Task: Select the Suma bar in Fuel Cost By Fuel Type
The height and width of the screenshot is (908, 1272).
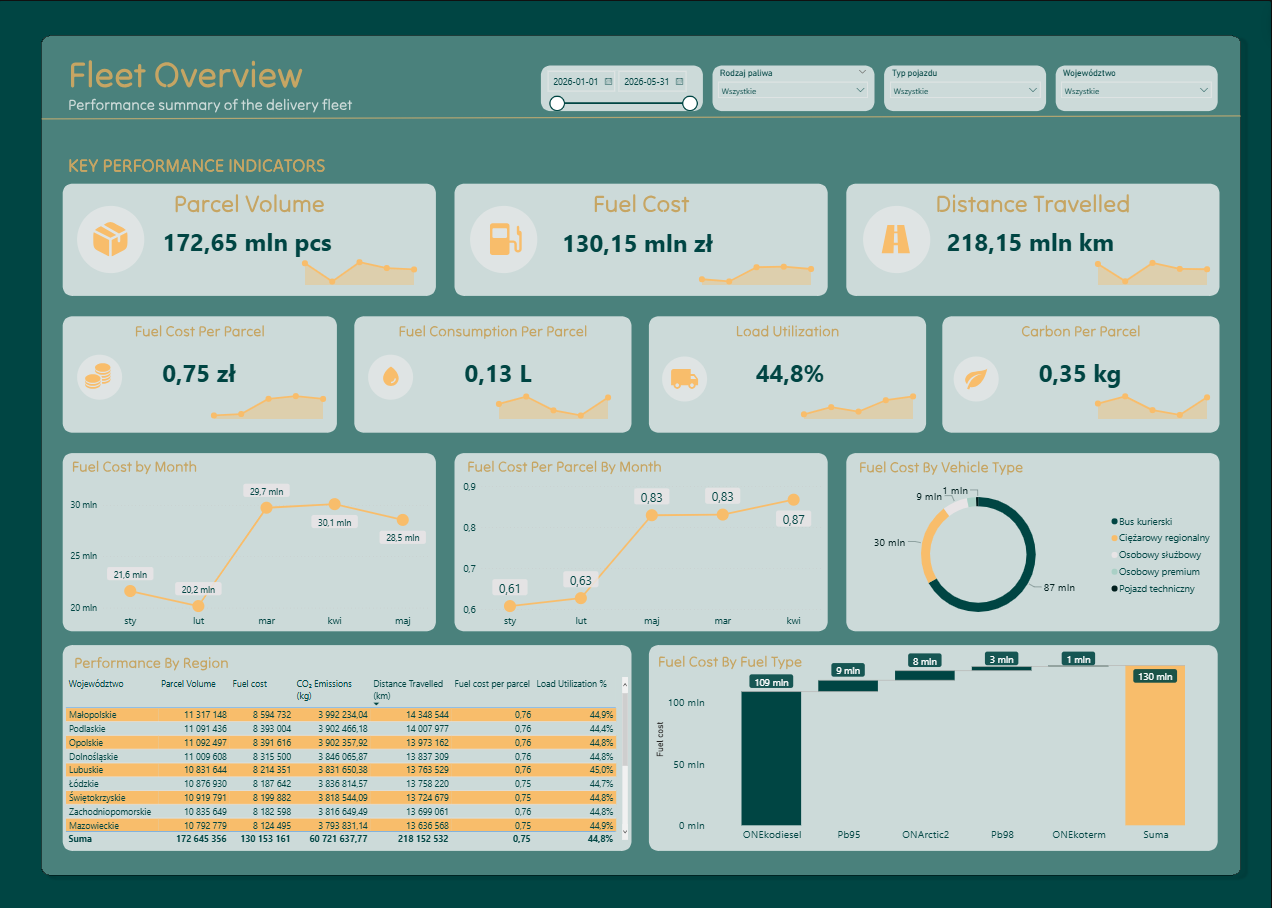Action: point(1155,745)
